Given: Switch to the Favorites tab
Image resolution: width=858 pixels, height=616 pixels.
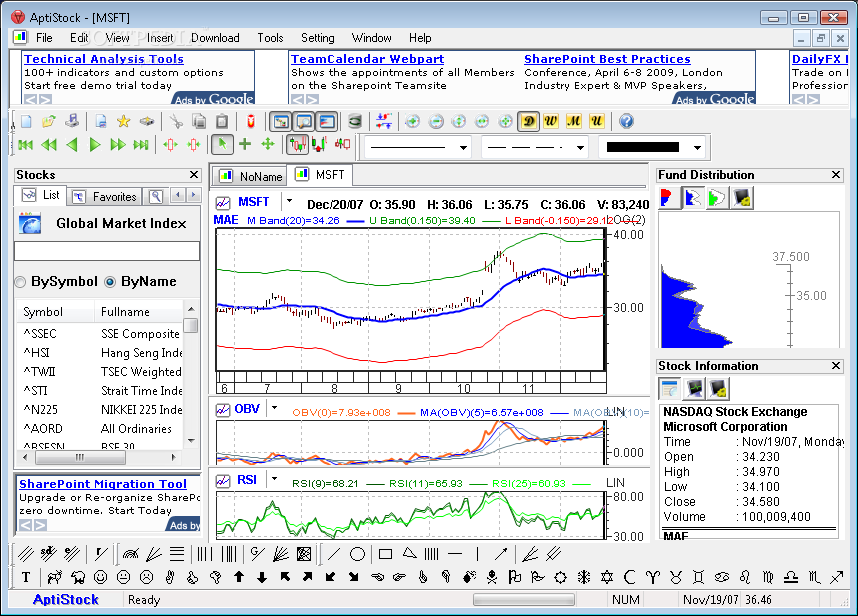Looking at the screenshot, I should 105,196.
